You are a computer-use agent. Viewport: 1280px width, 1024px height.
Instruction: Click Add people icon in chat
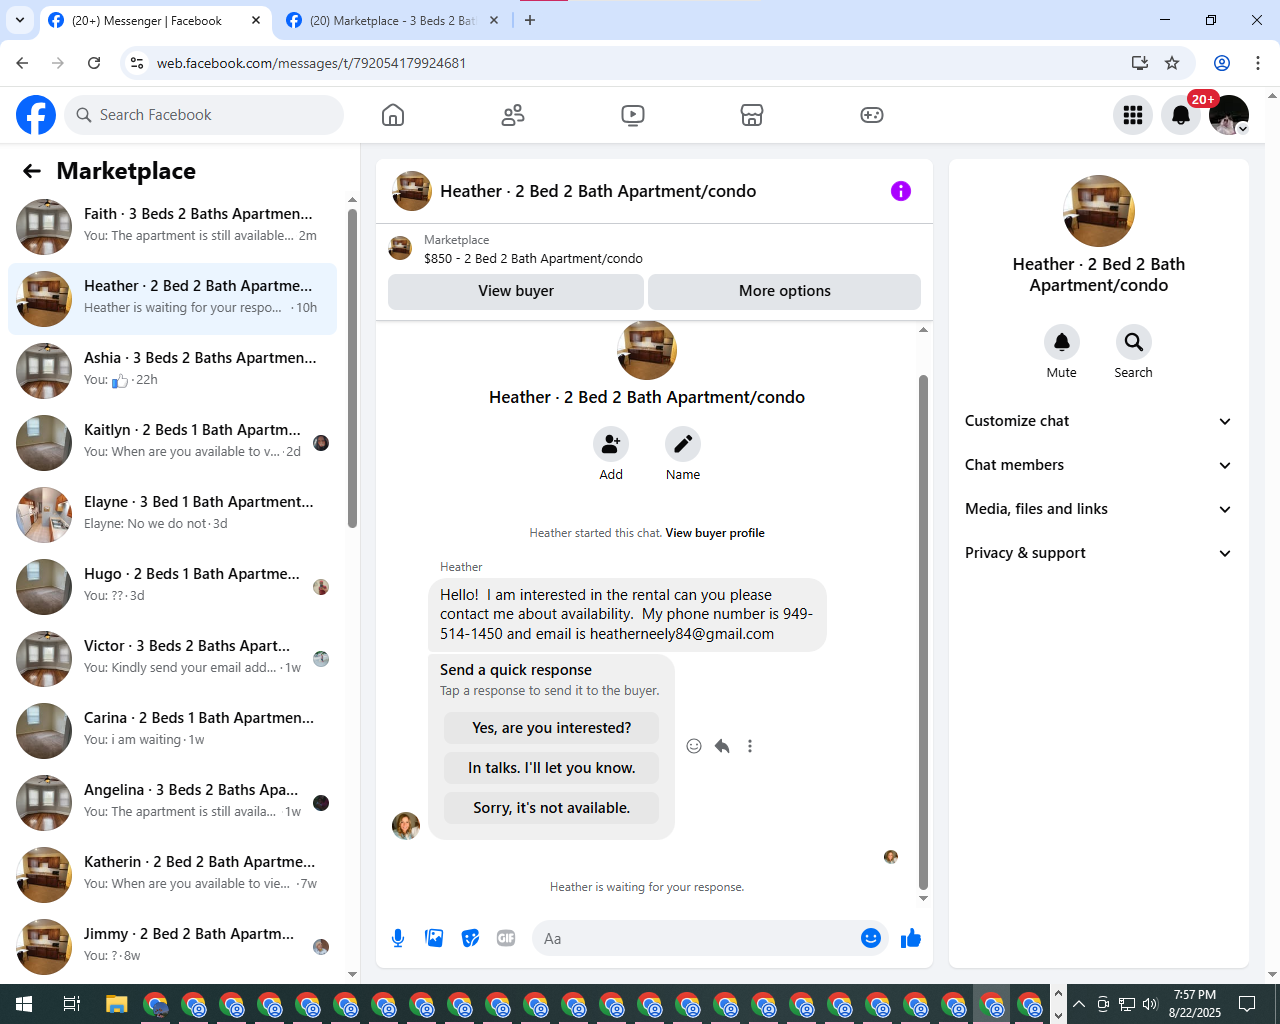click(x=611, y=444)
